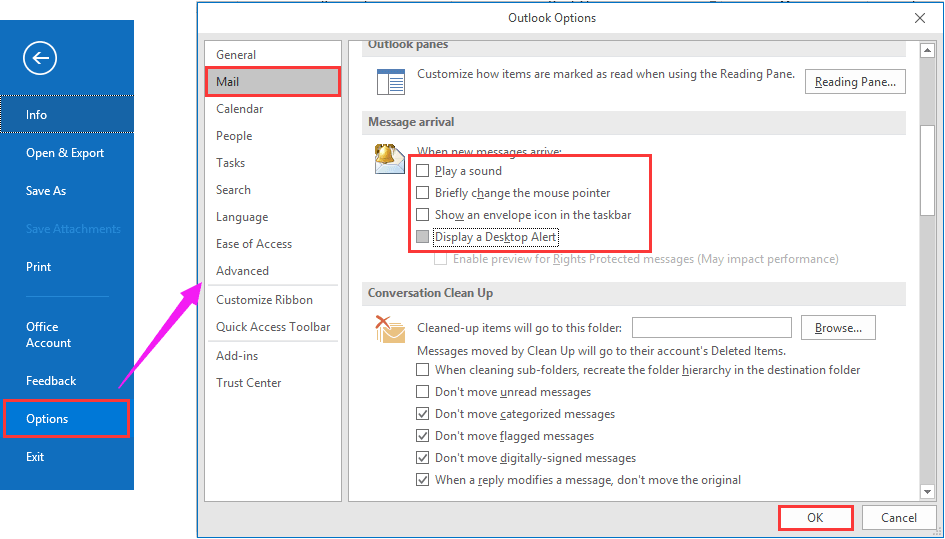This screenshot has height=539, width=945.
Task: Click the bell envelope Message arrival icon
Action: (389, 159)
